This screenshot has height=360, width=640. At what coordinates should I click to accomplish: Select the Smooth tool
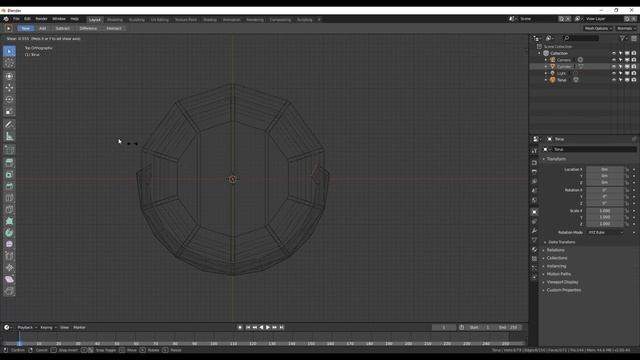coord(9,244)
